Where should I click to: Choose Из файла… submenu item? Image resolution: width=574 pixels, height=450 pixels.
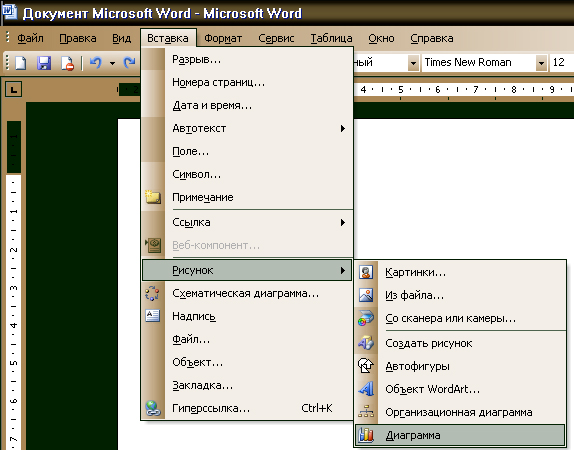(x=460, y=295)
